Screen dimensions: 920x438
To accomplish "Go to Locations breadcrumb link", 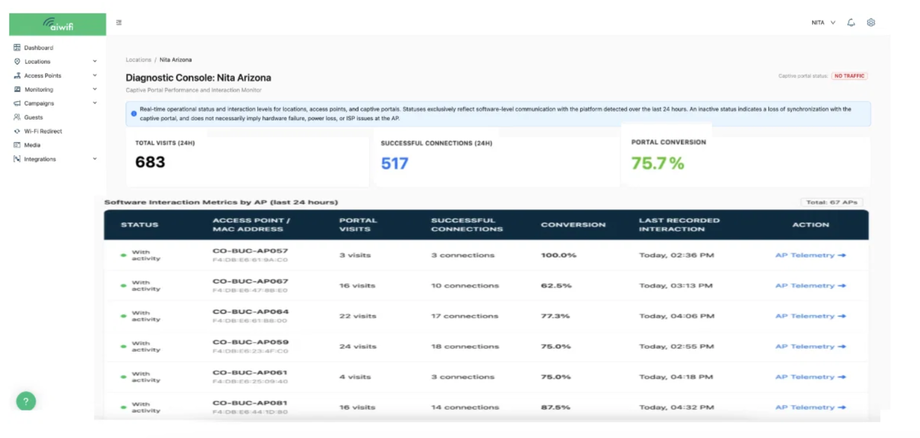I will (x=138, y=60).
